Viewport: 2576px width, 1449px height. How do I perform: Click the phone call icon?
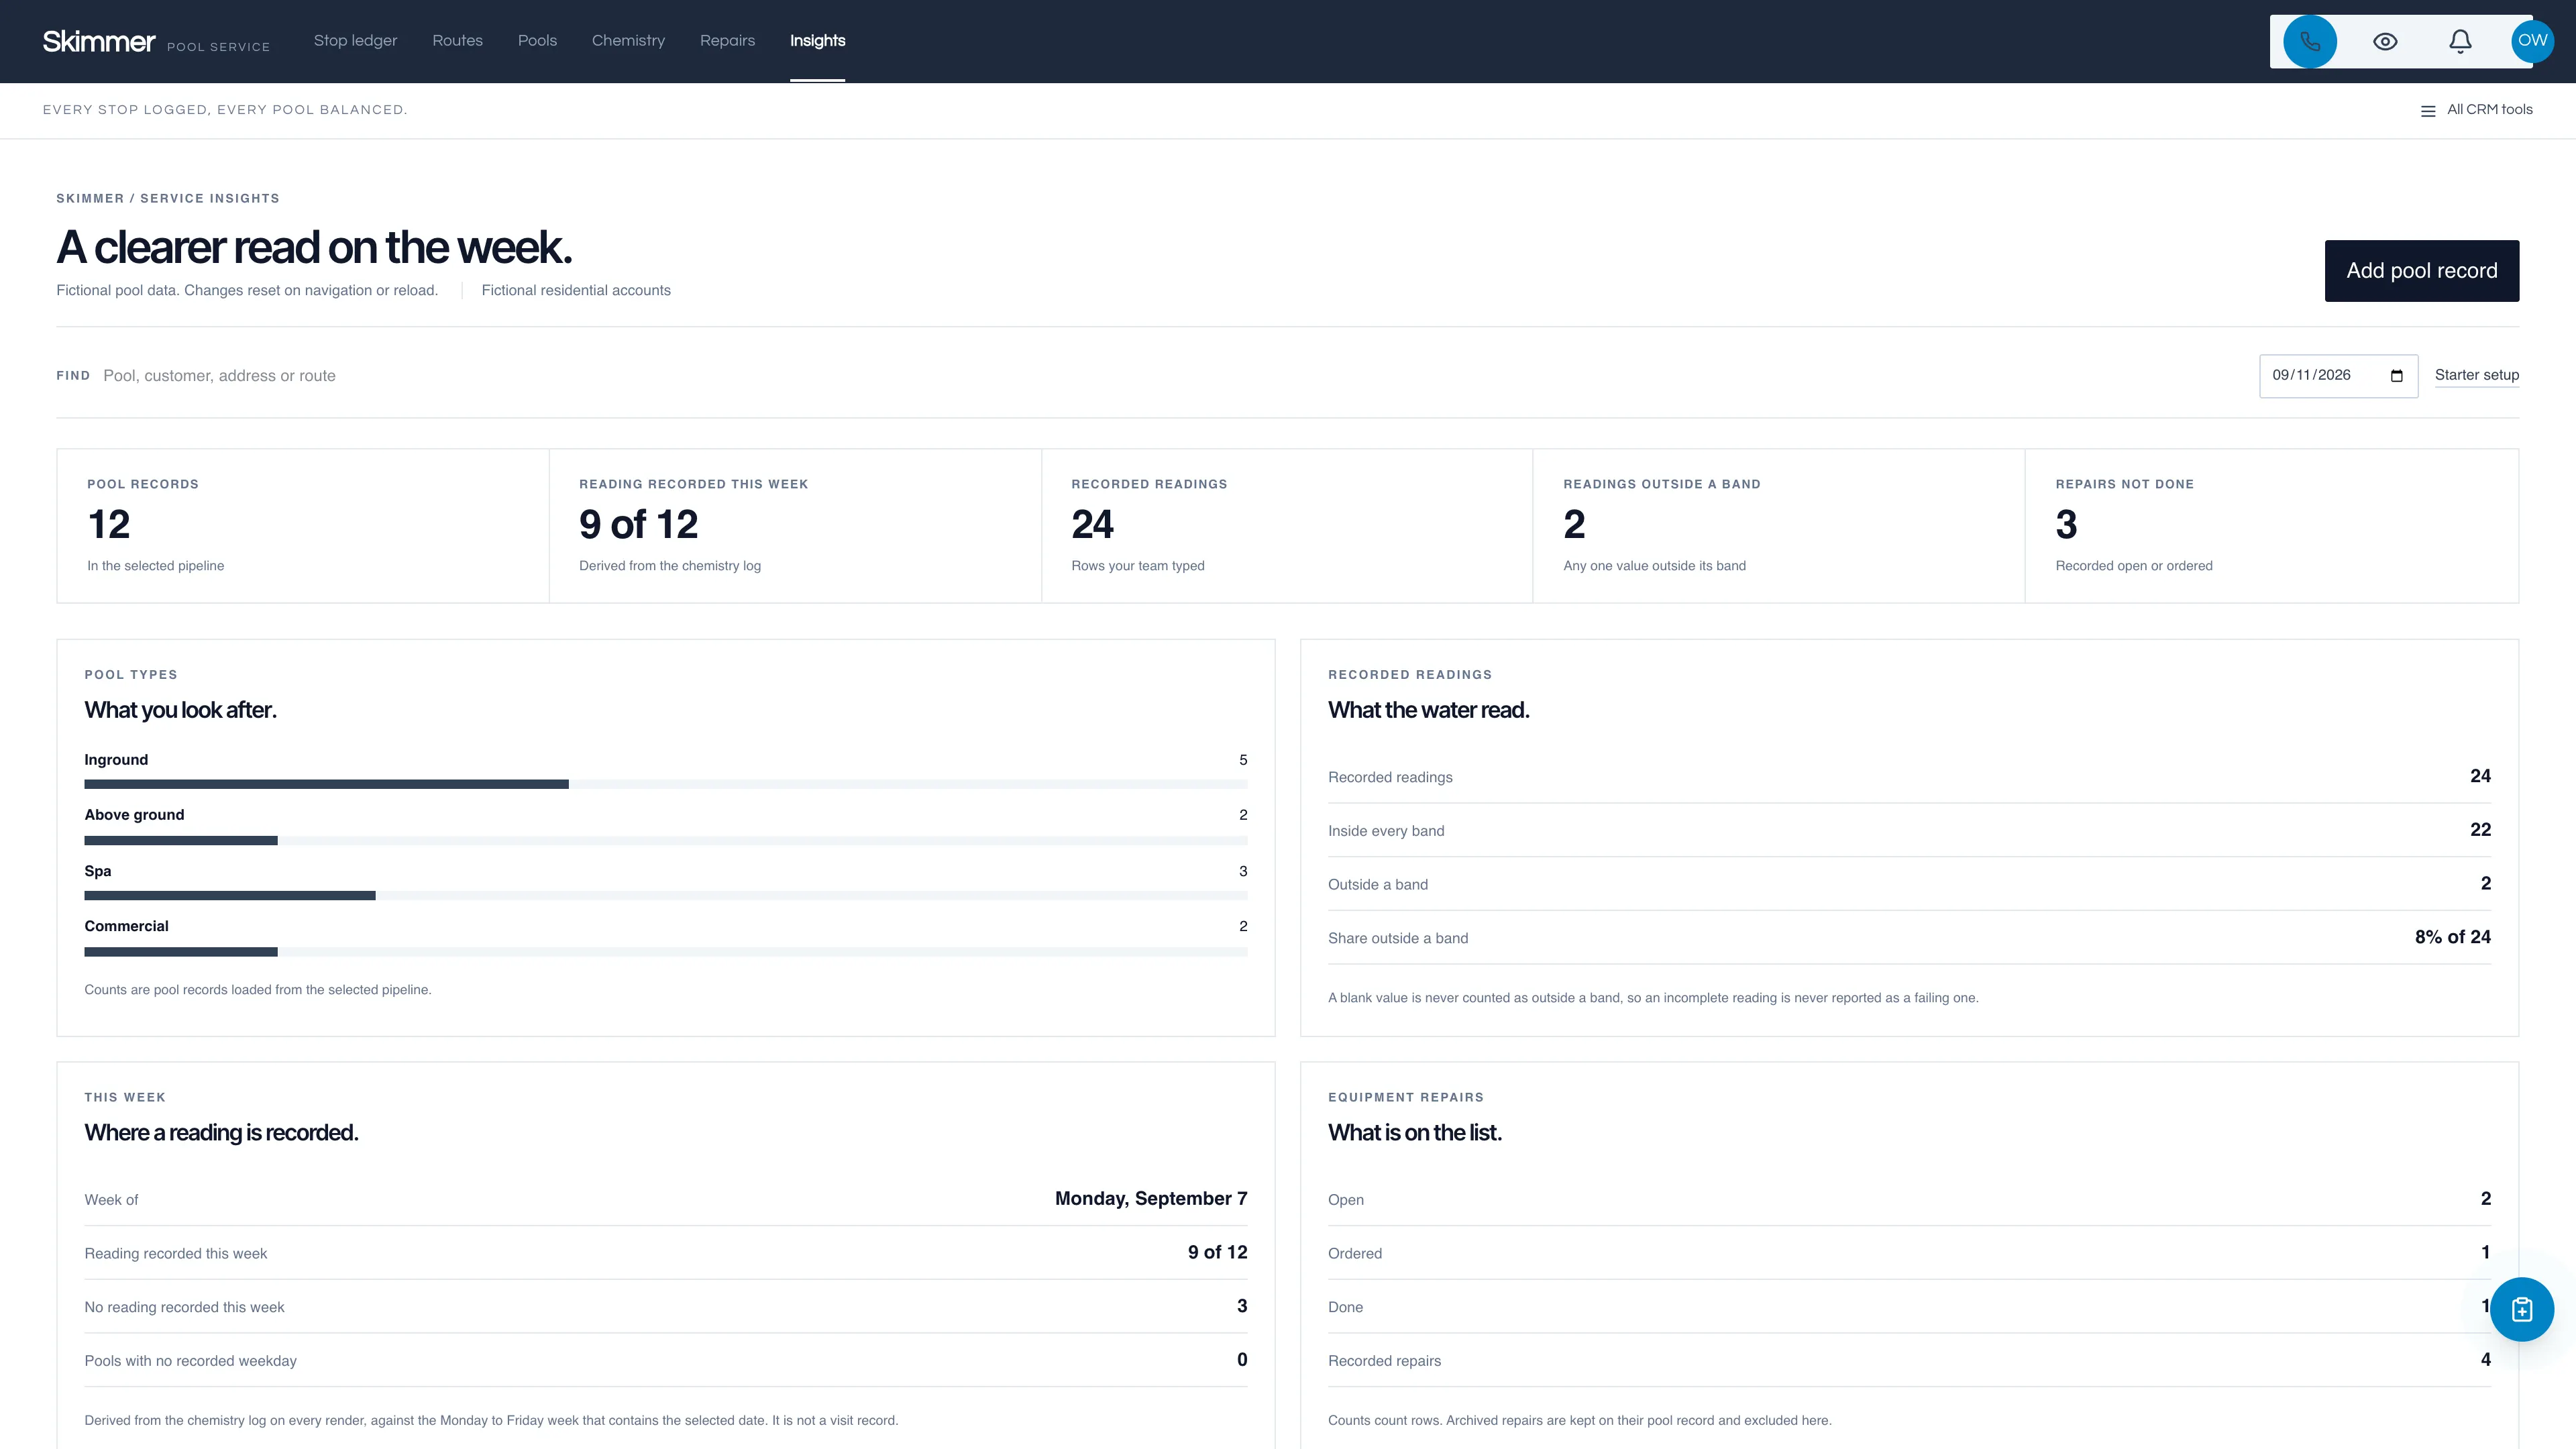click(2309, 41)
